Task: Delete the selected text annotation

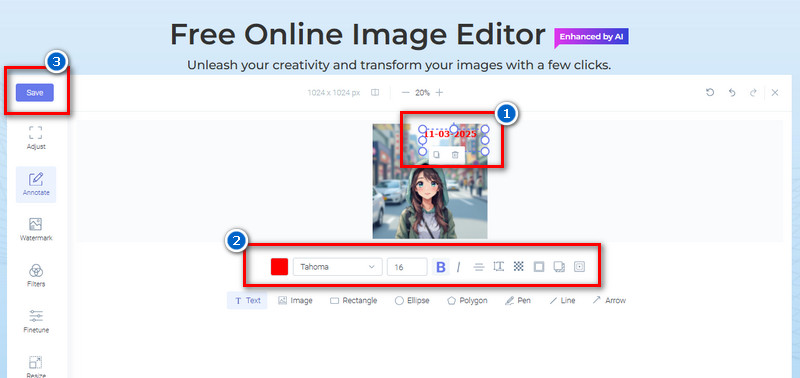Action: (x=455, y=155)
